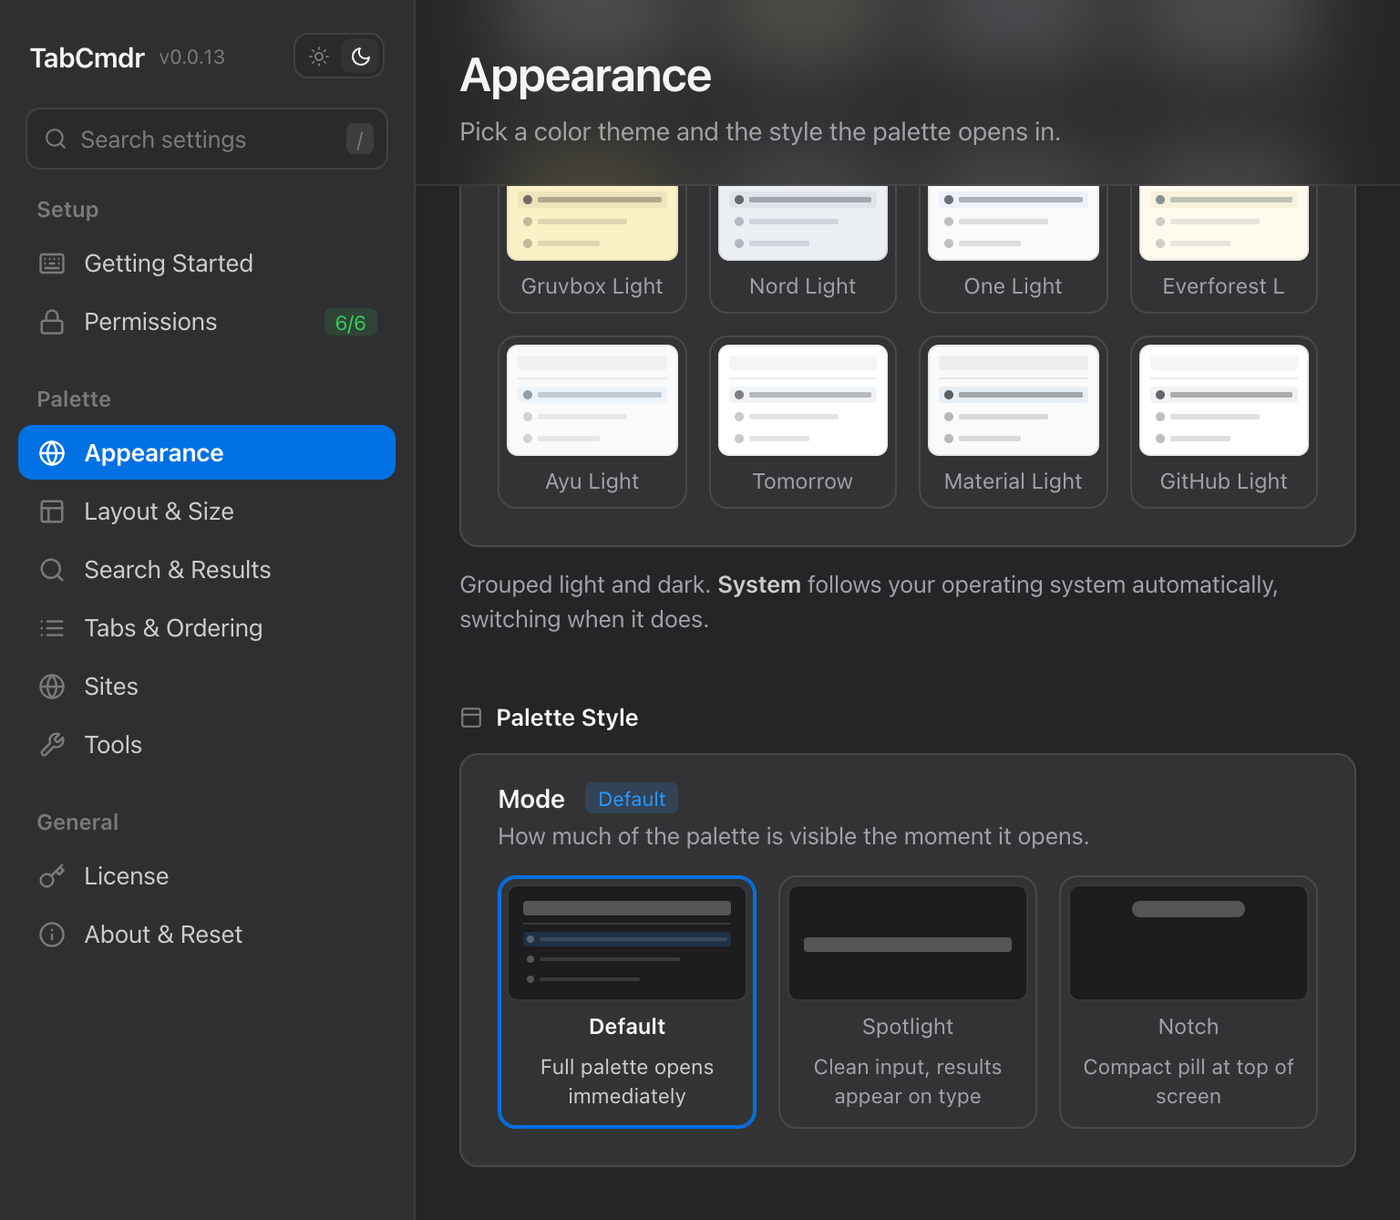The image size is (1400, 1220).
Task: Open Tabs & Ordering settings
Action: (207, 628)
